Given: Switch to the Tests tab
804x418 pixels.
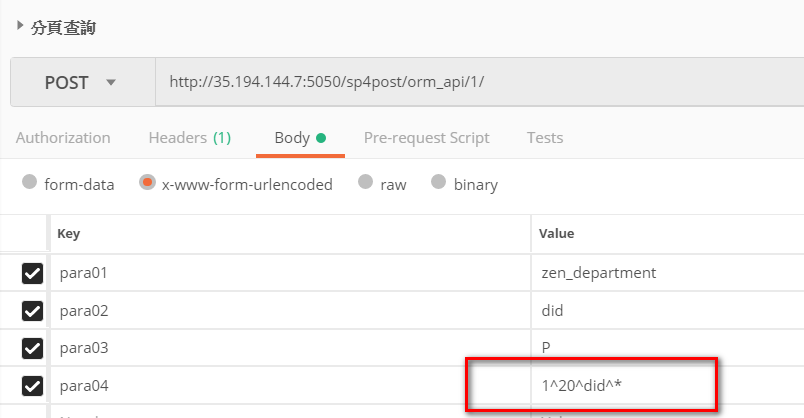Looking at the screenshot, I should [x=545, y=138].
